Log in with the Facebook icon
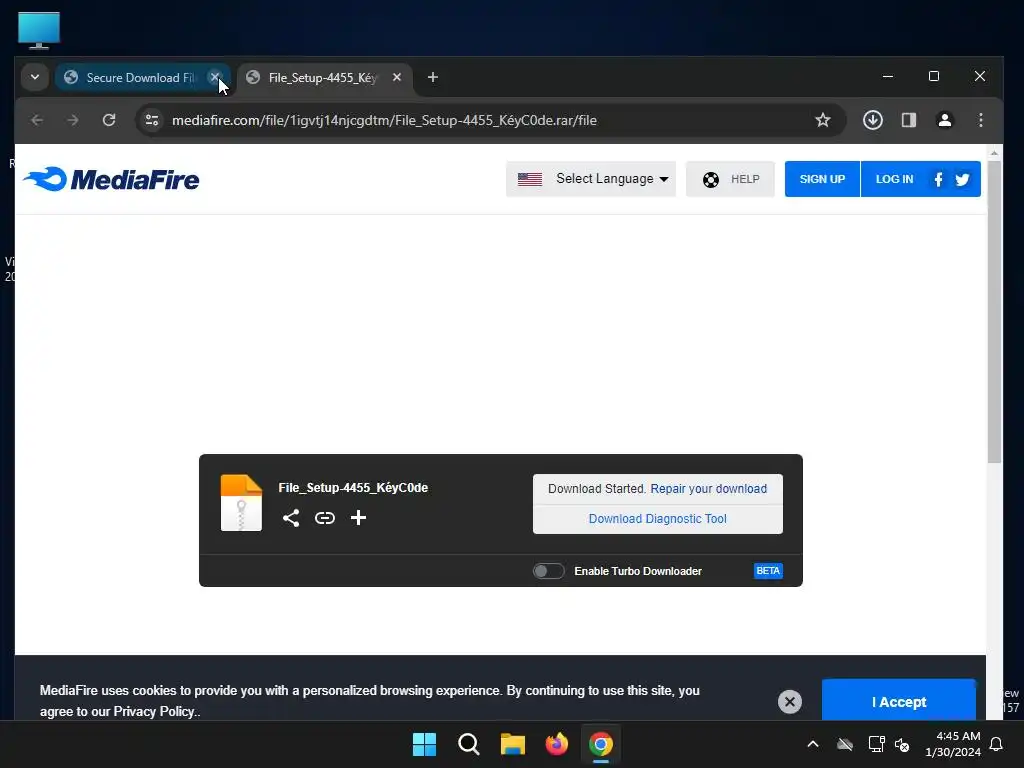 coord(938,180)
